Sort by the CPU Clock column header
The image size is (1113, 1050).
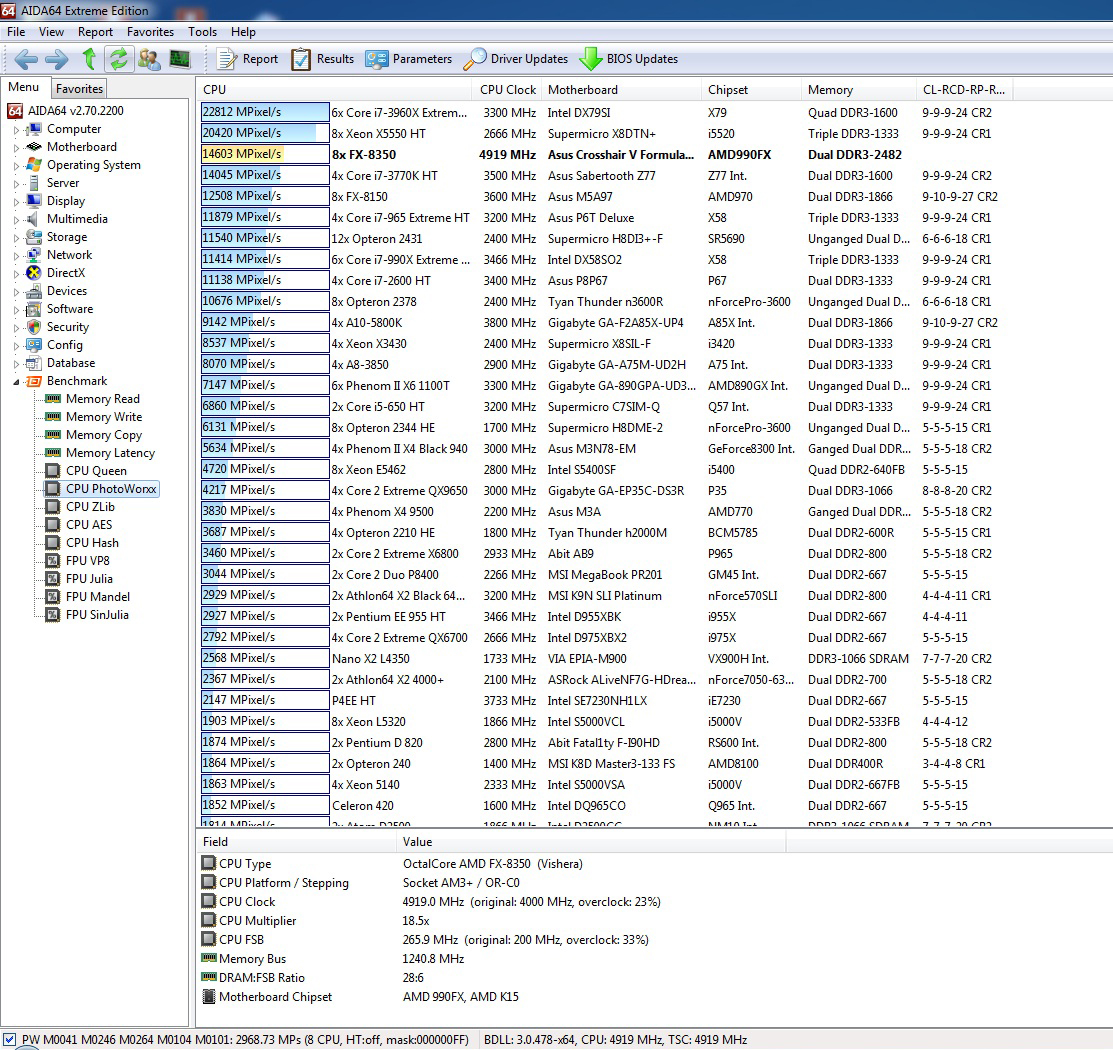tap(507, 89)
